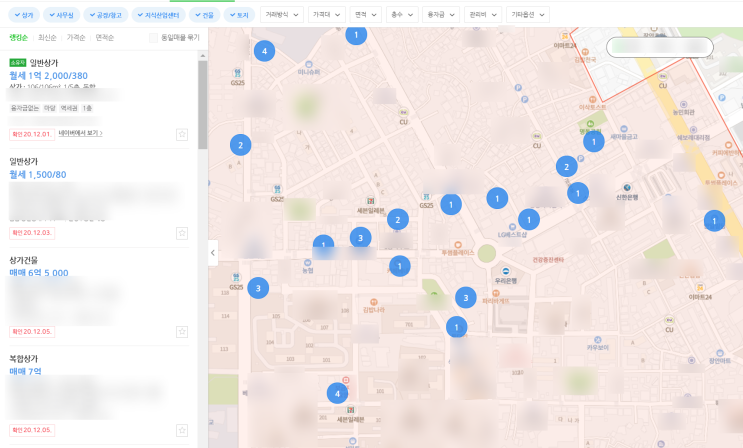Click the 미니슈퍼 map icon
Viewport: 743px width, 448px height.
[309, 64]
